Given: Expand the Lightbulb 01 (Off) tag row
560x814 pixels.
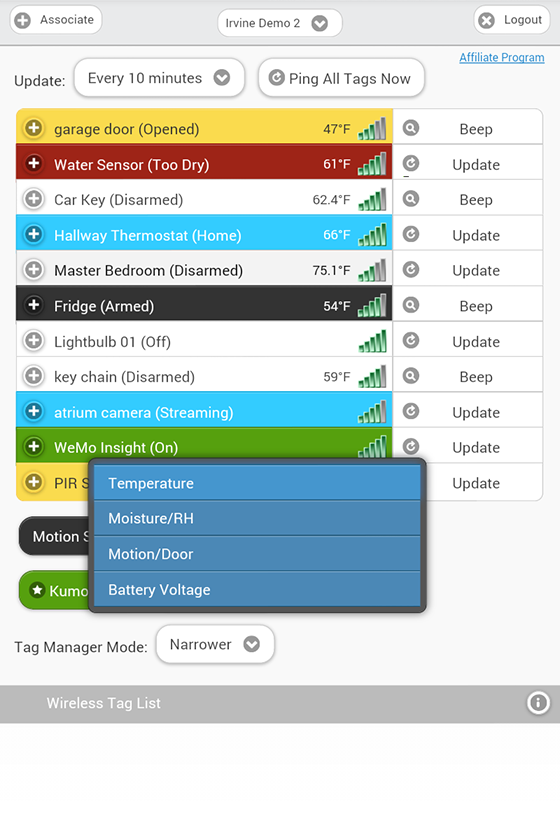Looking at the screenshot, I should coord(204,341).
